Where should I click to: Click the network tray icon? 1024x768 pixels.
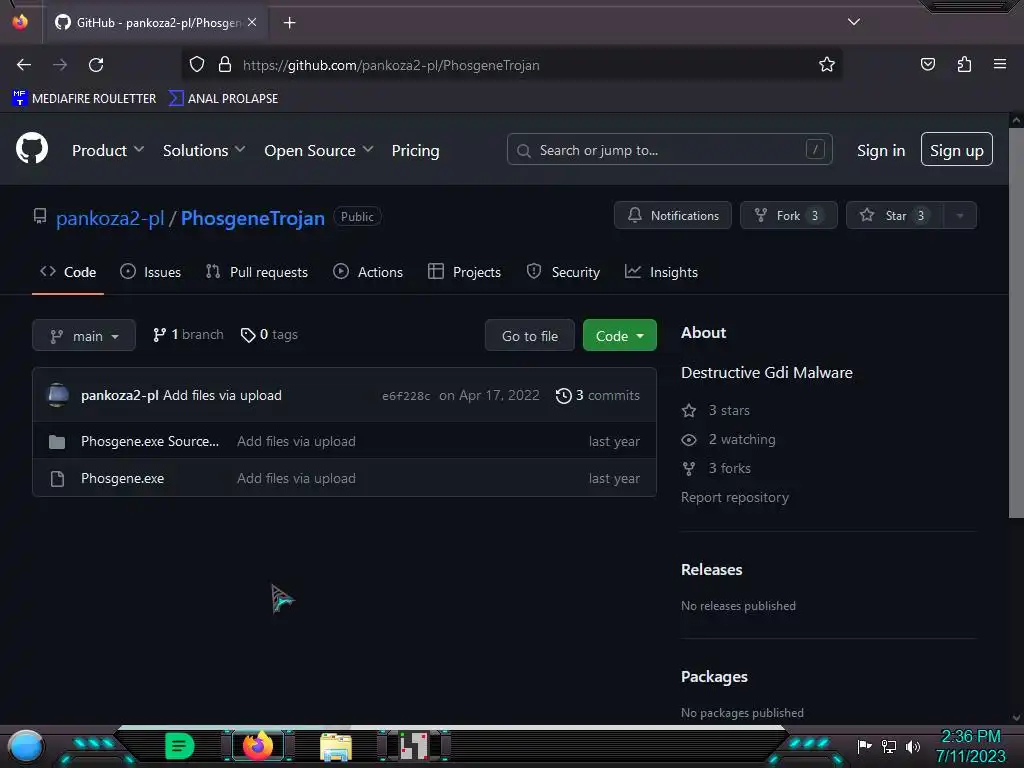coord(888,746)
